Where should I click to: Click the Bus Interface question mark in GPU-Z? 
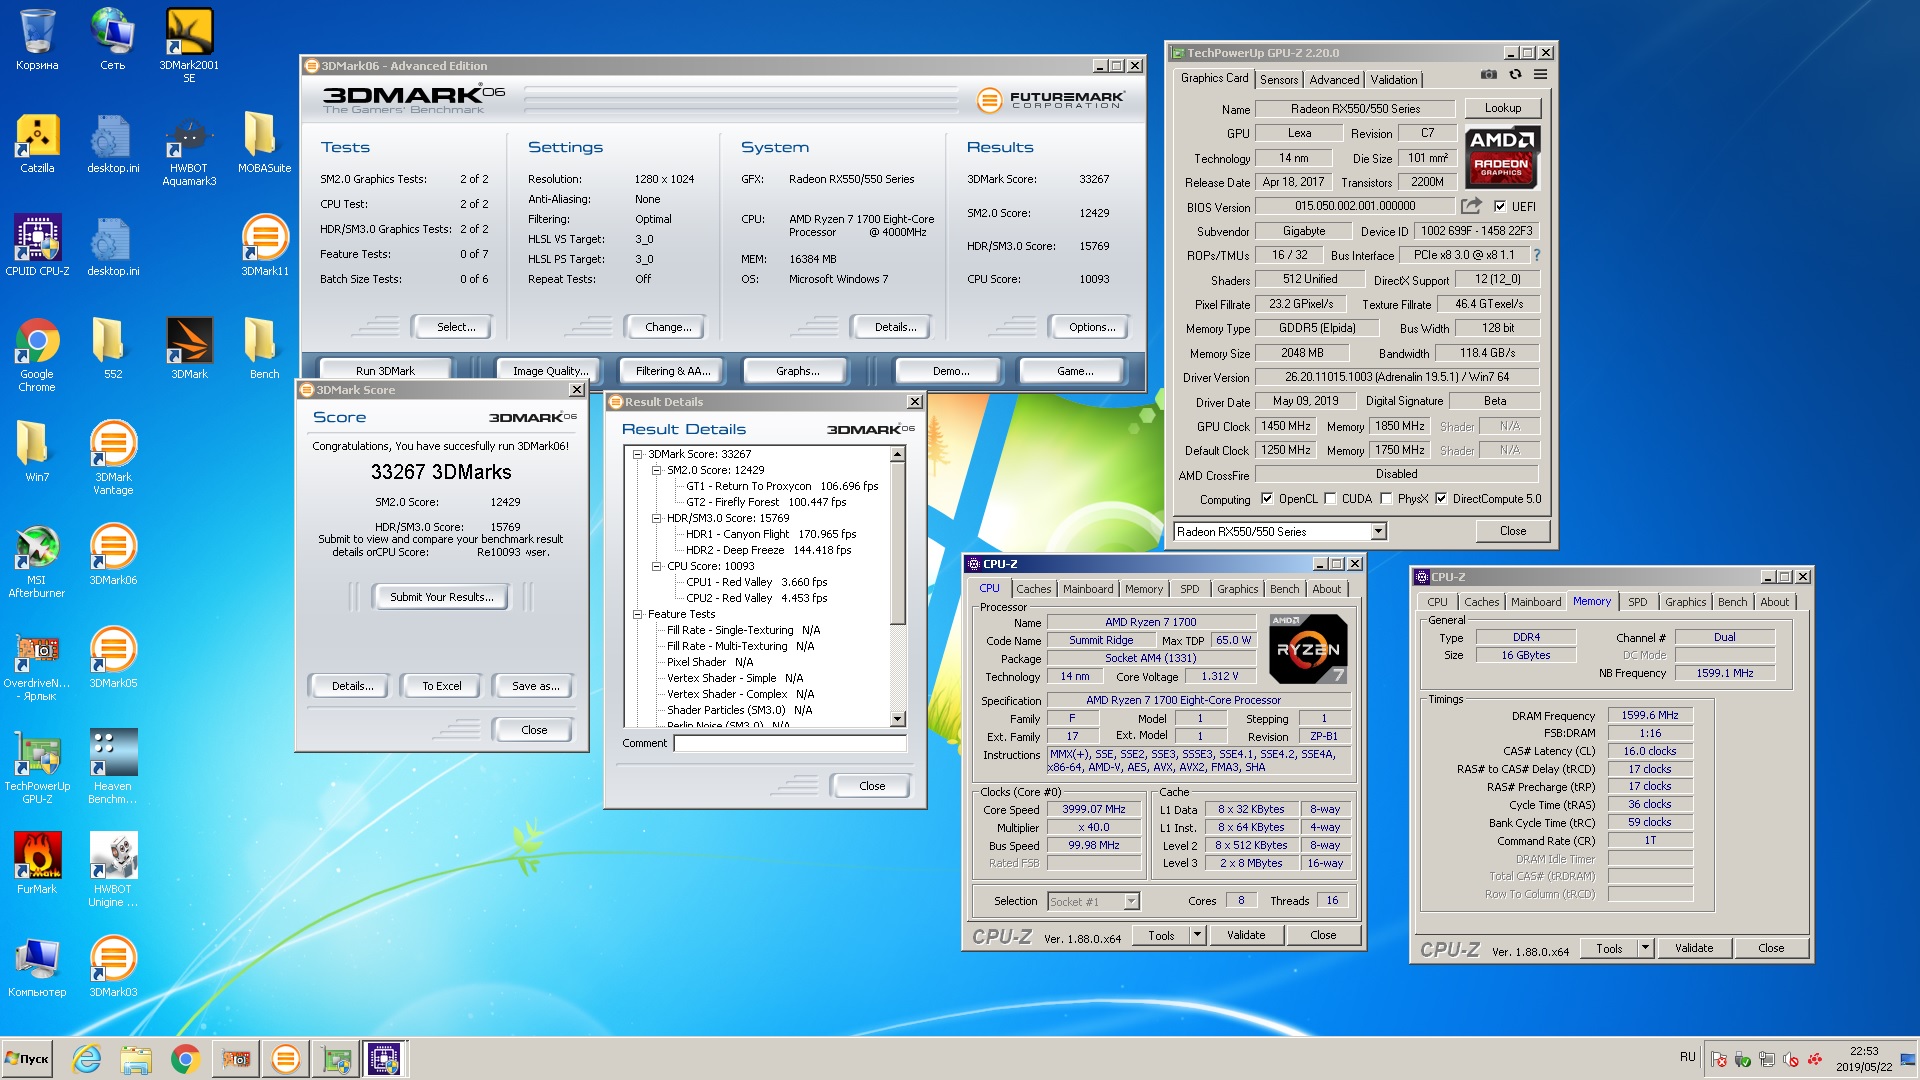click(x=1537, y=255)
